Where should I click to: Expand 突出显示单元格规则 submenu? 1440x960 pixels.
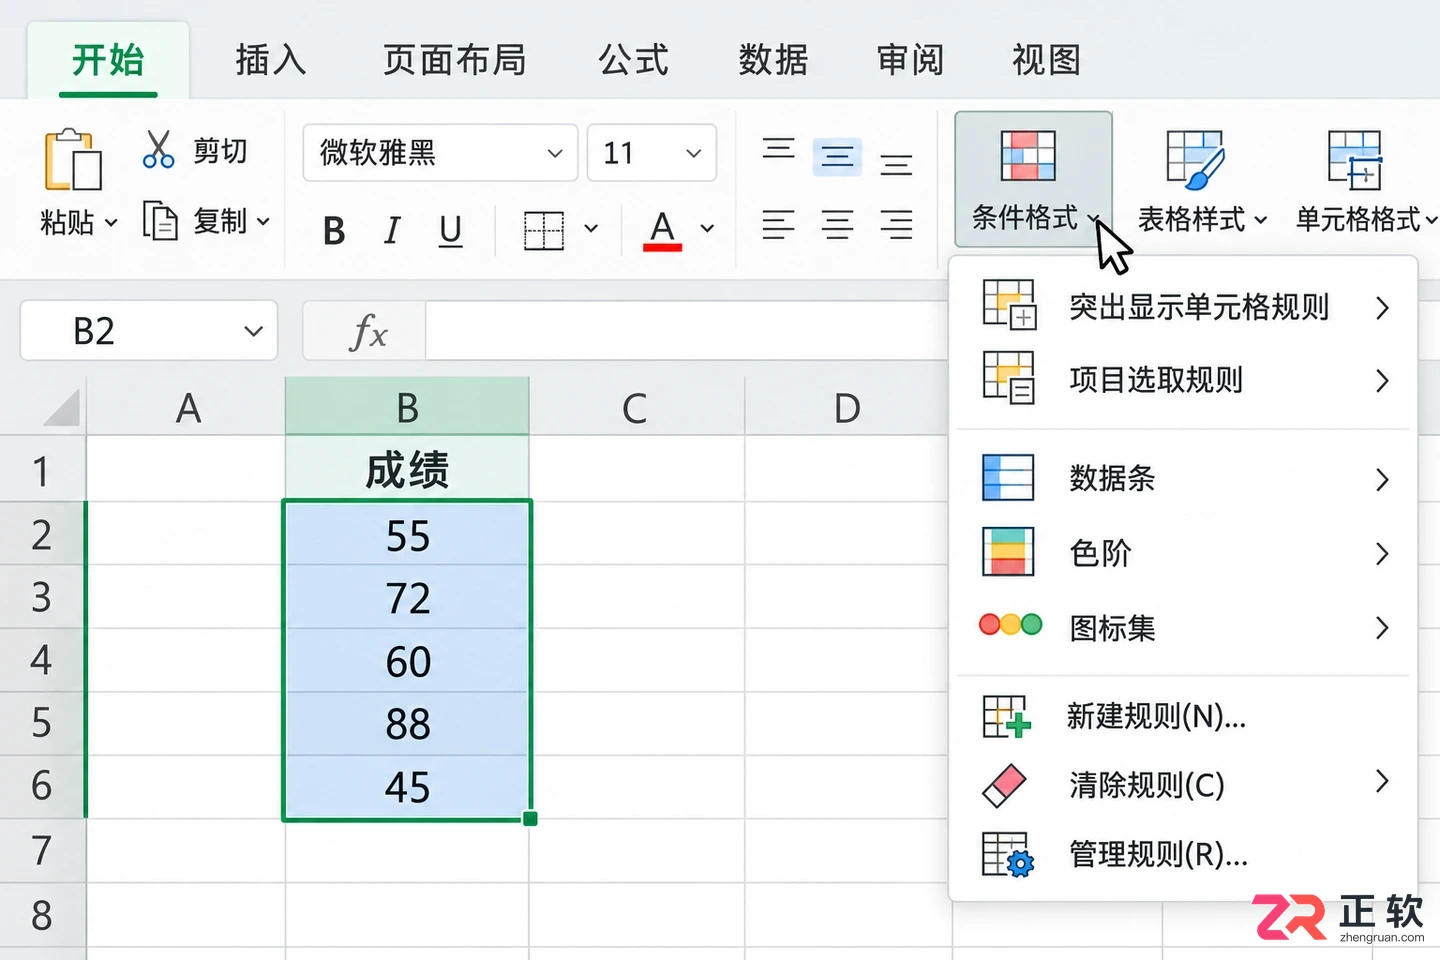(1183, 306)
